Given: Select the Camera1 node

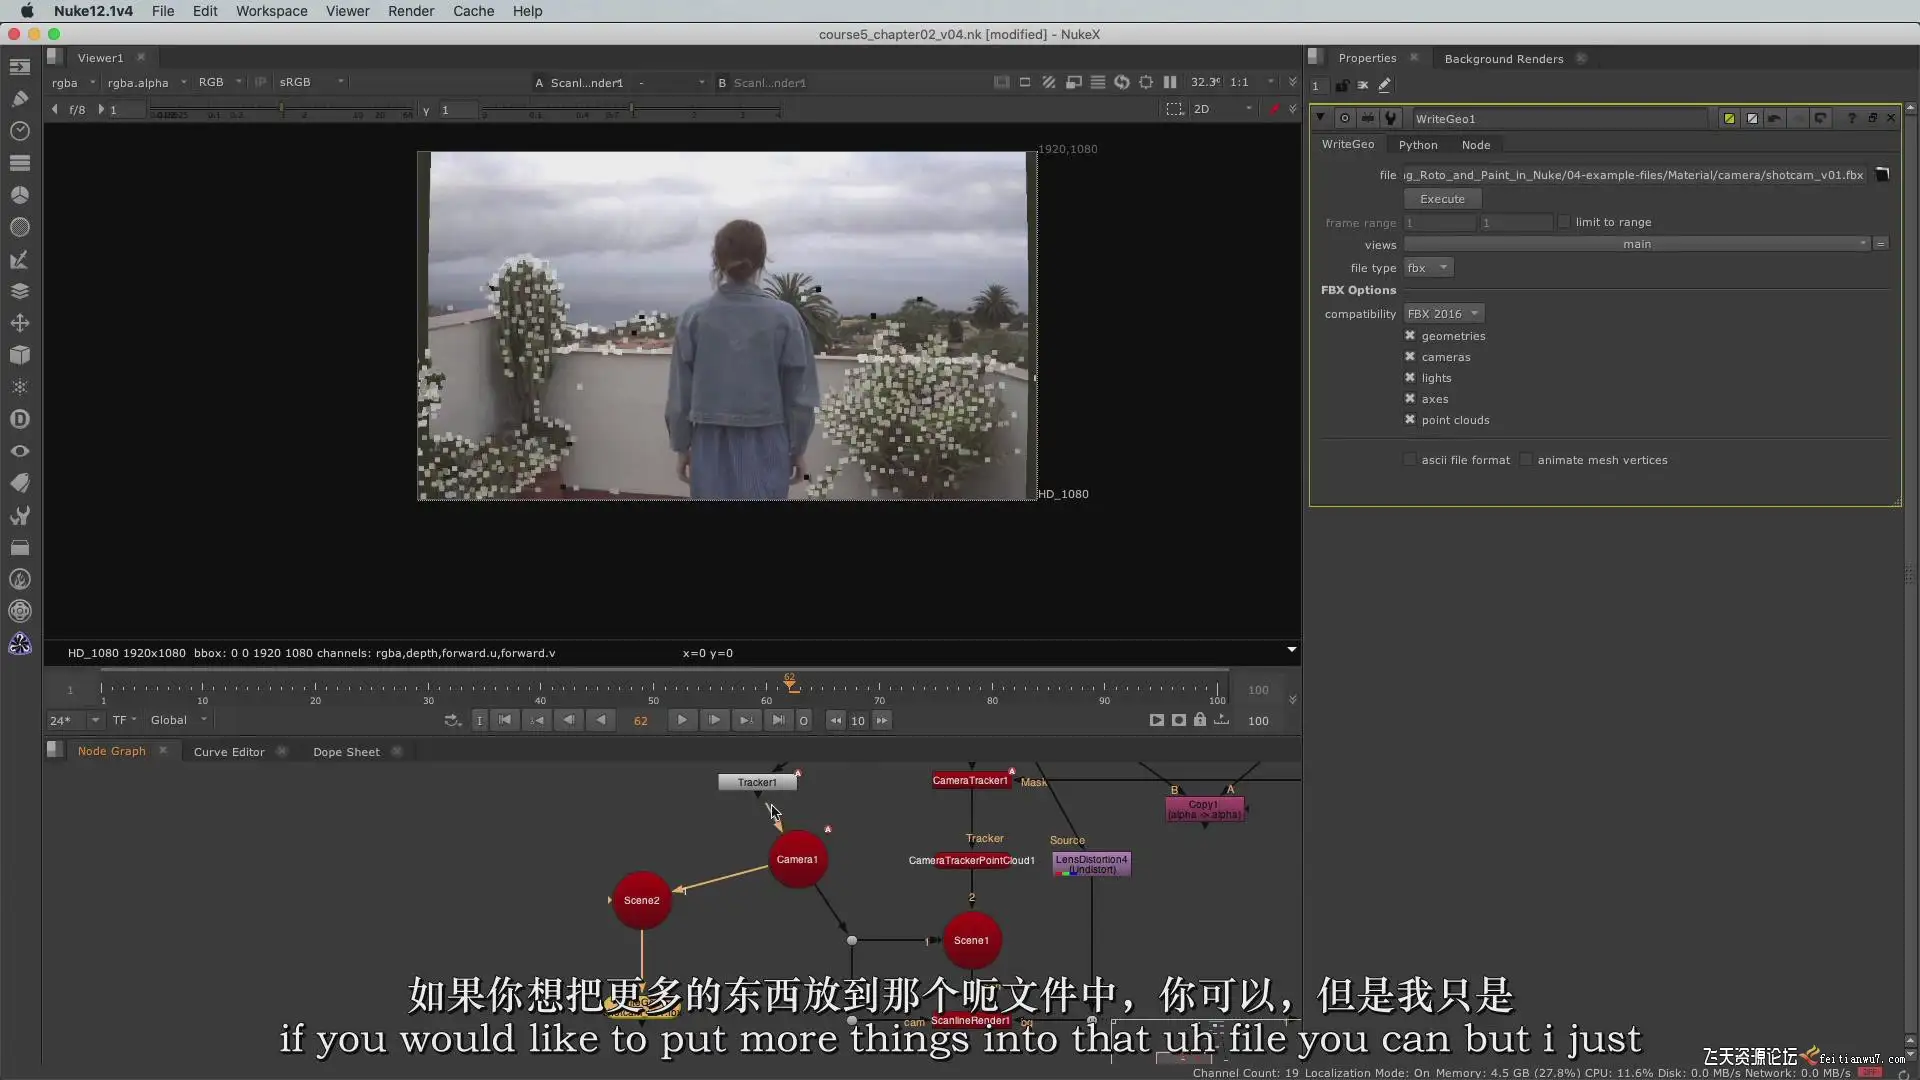Looking at the screenshot, I should click(x=797, y=860).
